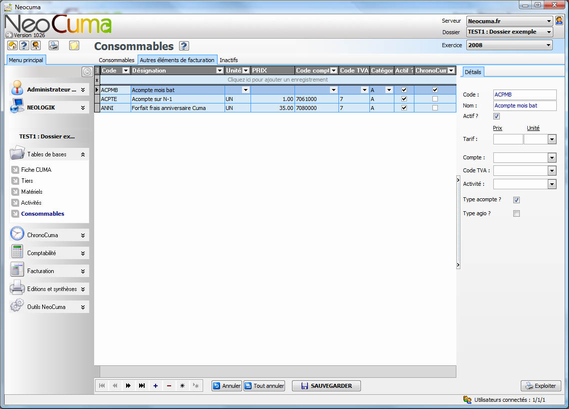Go to the last record with the navigator
Image resolution: width=569 pixels, height=409 pixels.
(142, 386)
